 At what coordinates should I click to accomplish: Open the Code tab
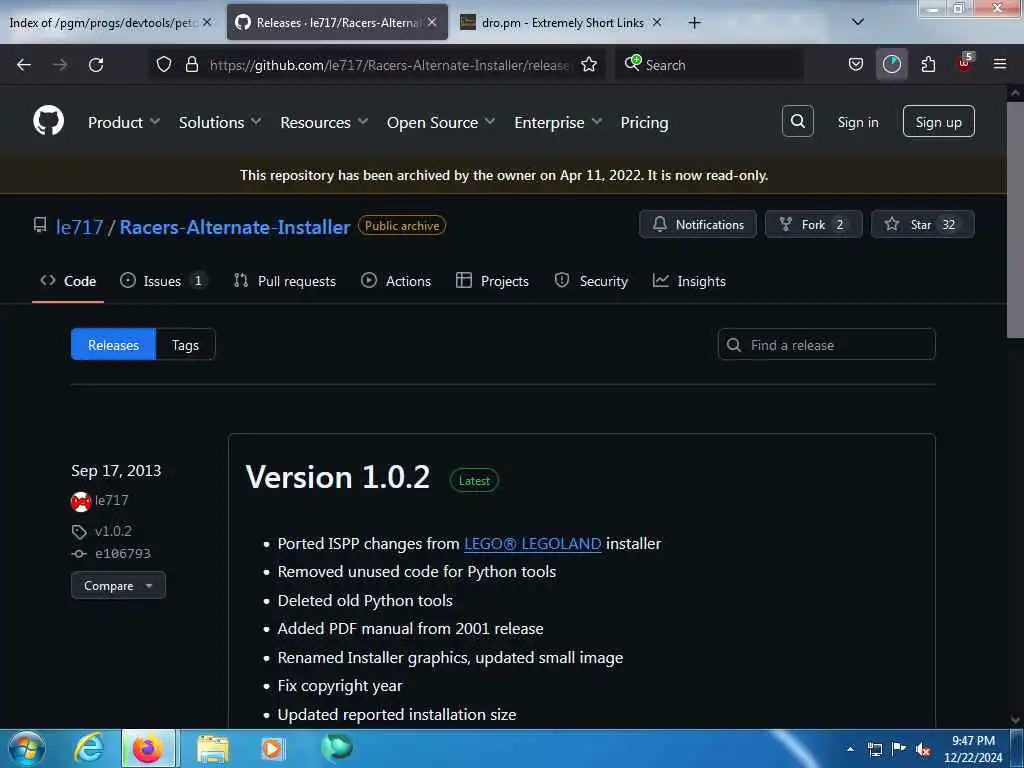[x=68, y=281]
